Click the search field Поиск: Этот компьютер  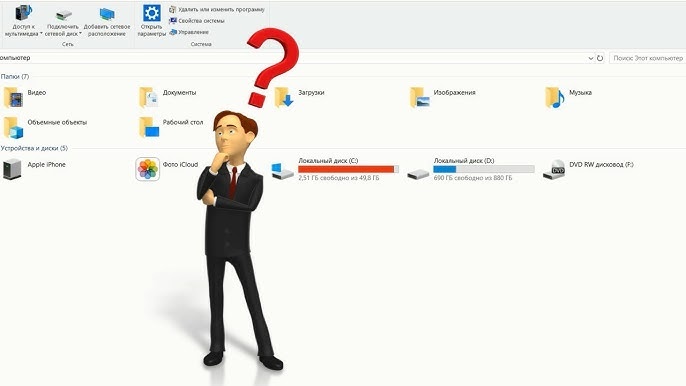point(647,58)
